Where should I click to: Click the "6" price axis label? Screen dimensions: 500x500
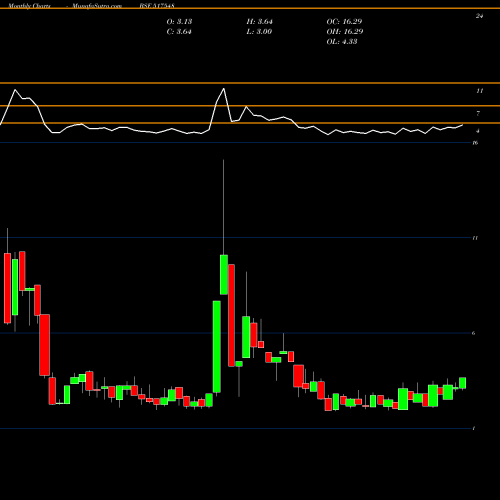coord(473,333)
